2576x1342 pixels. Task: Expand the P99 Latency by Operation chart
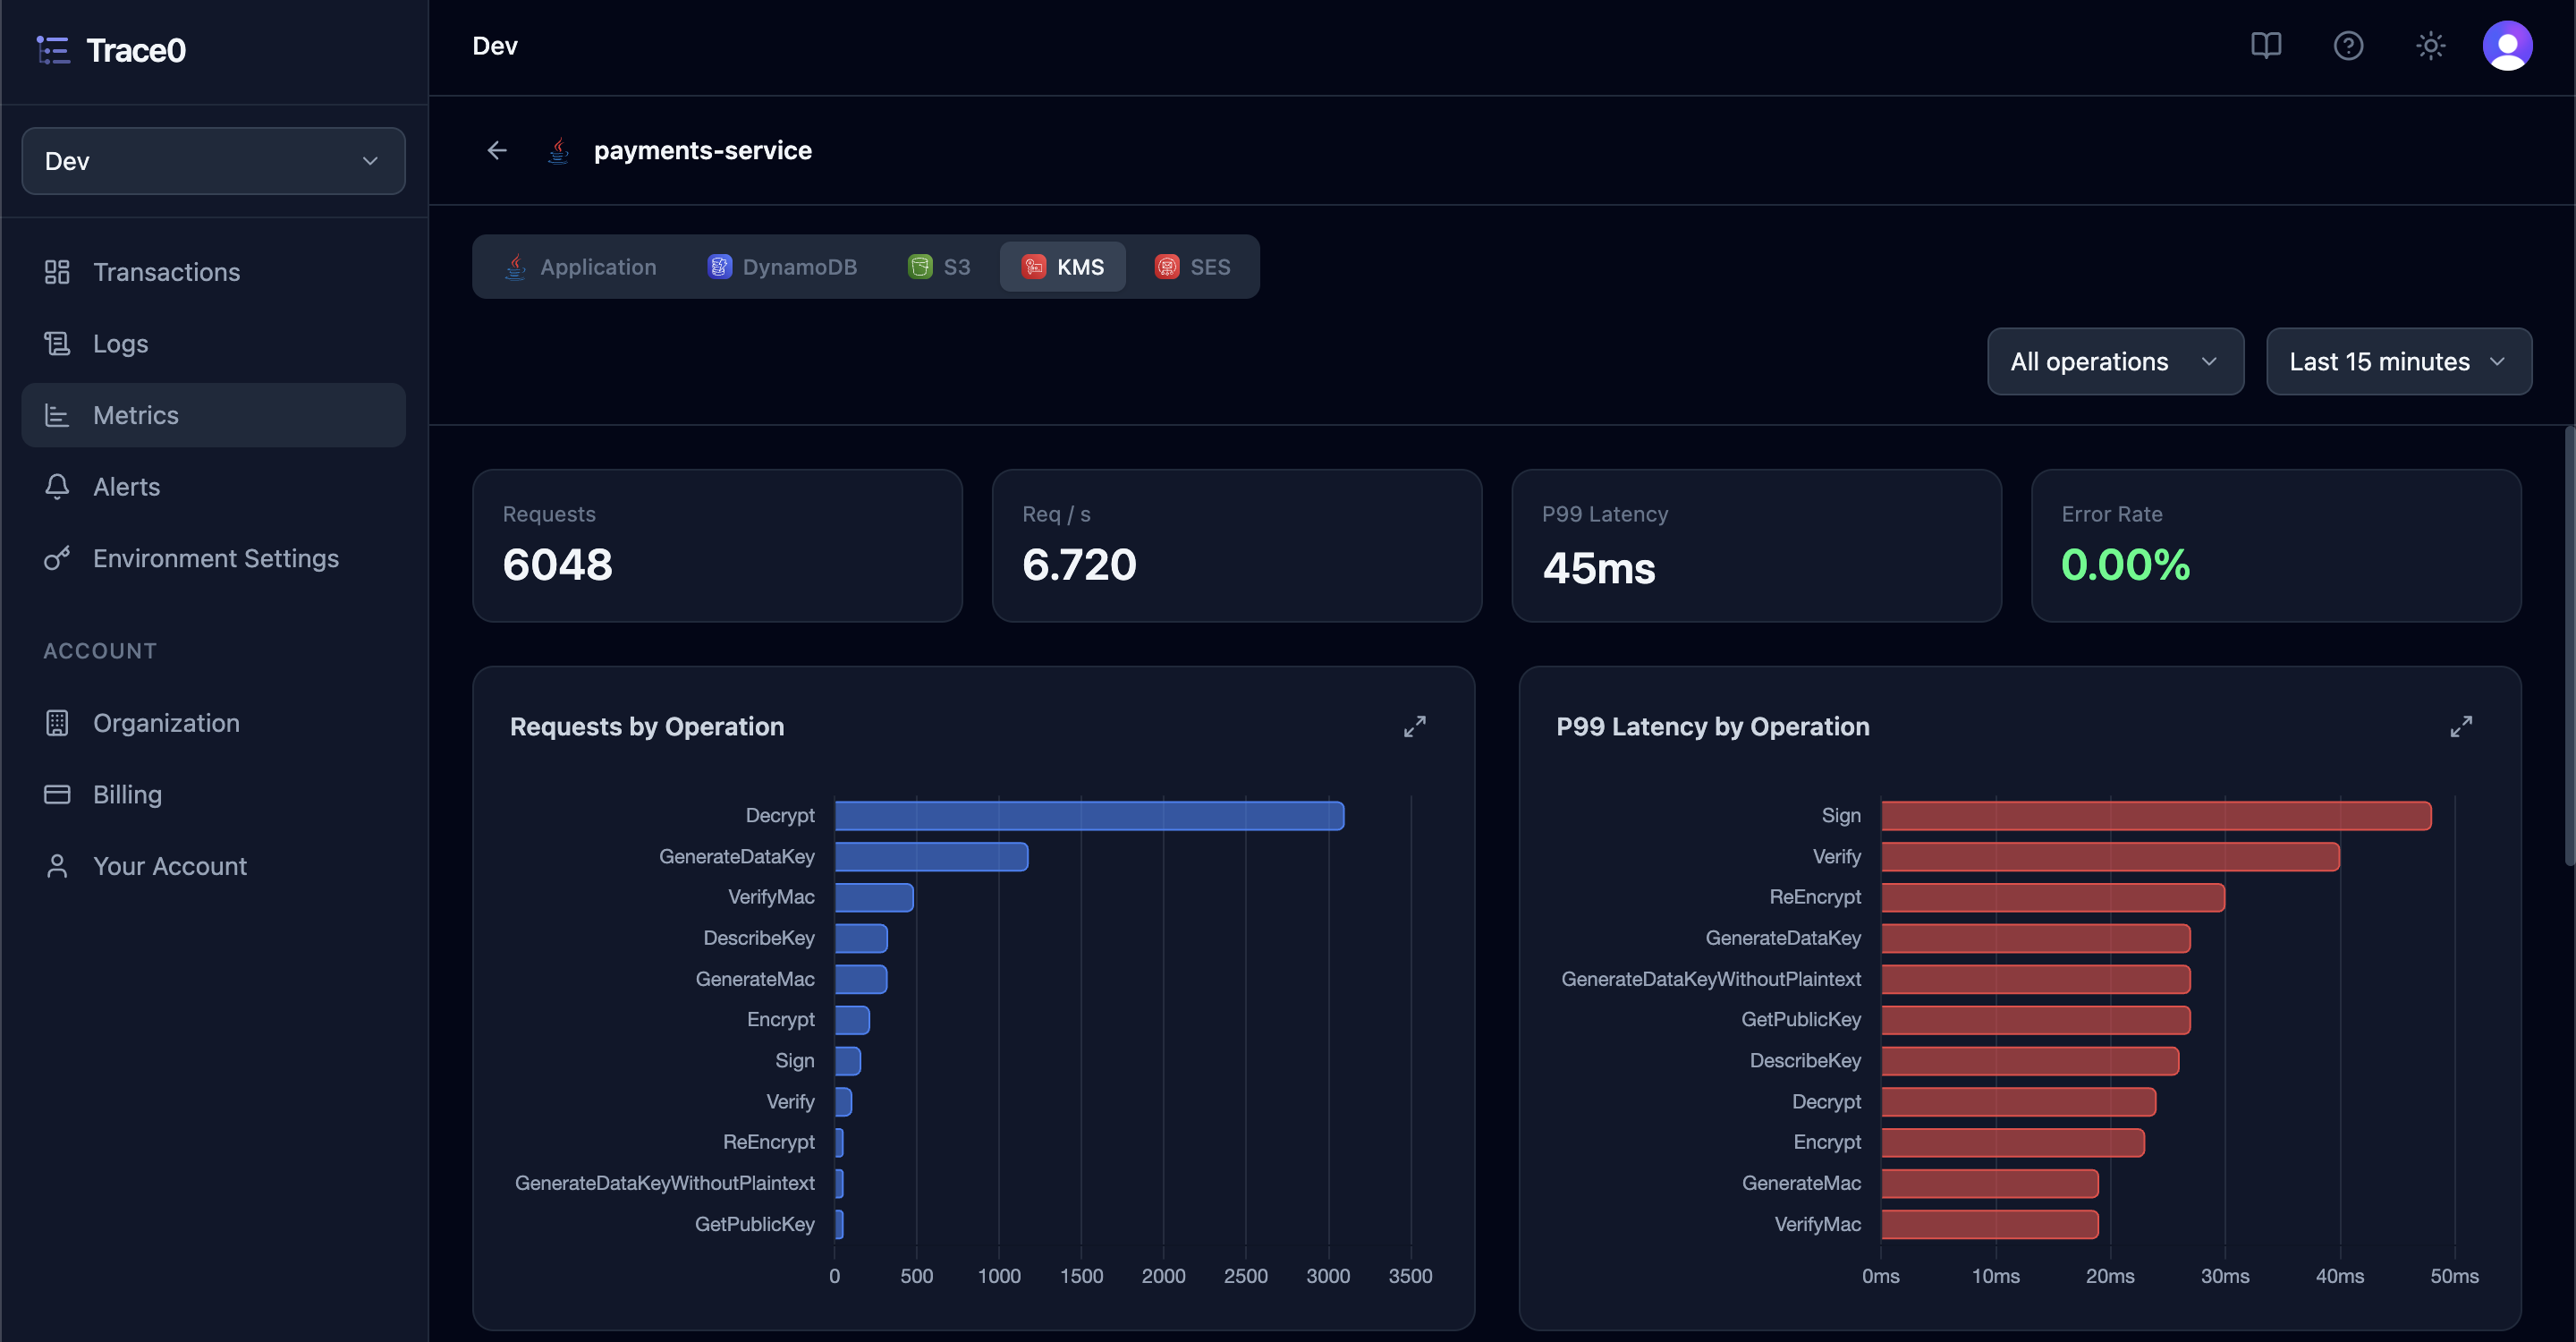tap(2460, 726)
